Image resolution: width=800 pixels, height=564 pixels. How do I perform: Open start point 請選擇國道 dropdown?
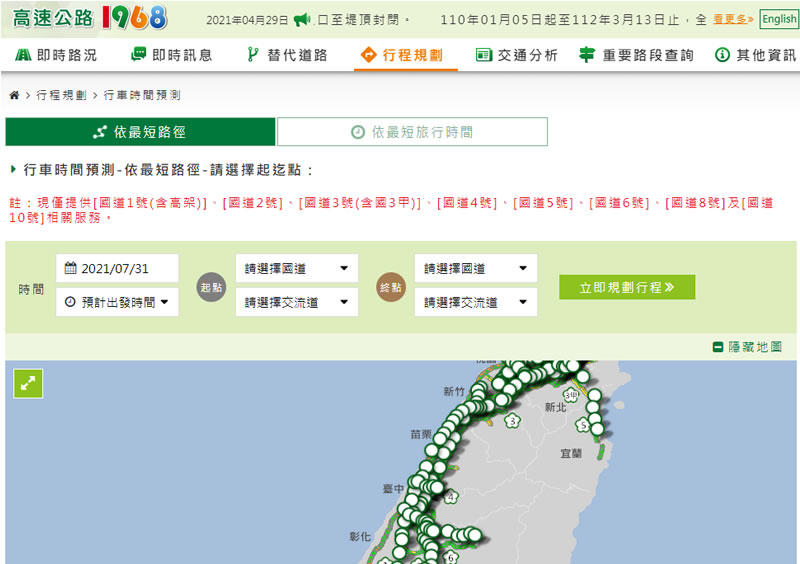pos(297,268)
